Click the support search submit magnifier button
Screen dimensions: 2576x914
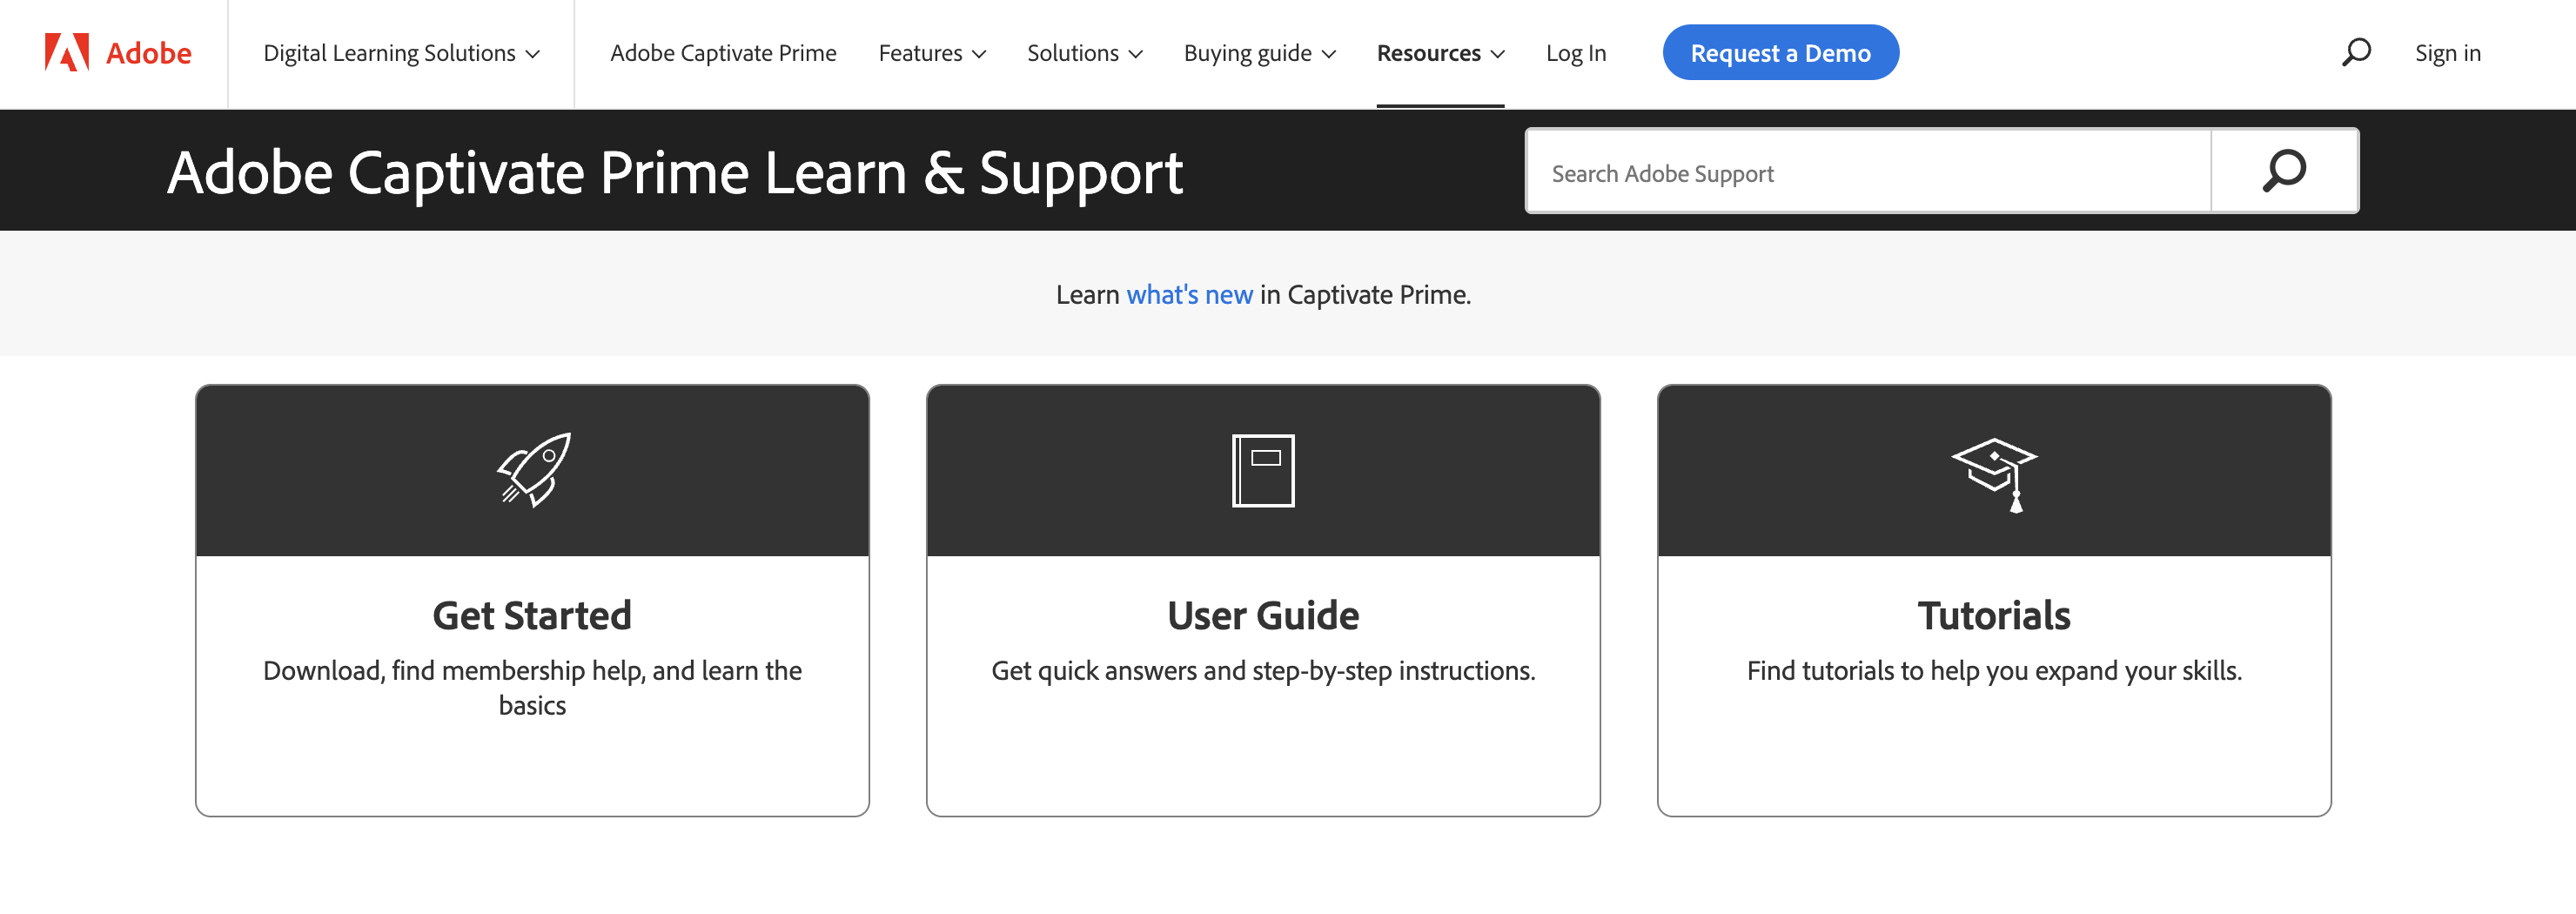(x=2284, y=171)
